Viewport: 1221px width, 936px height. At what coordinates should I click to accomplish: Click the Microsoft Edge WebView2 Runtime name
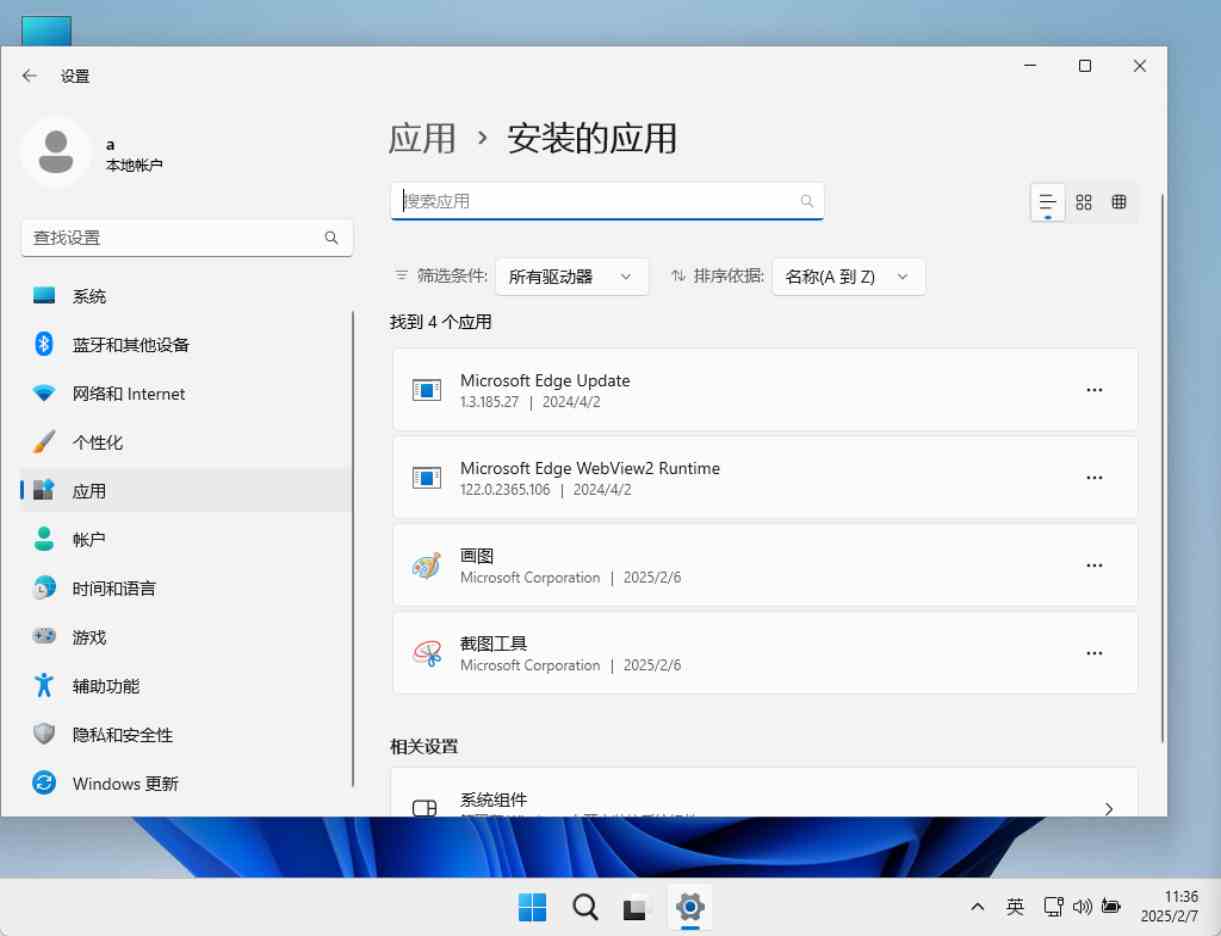point(590,468)
